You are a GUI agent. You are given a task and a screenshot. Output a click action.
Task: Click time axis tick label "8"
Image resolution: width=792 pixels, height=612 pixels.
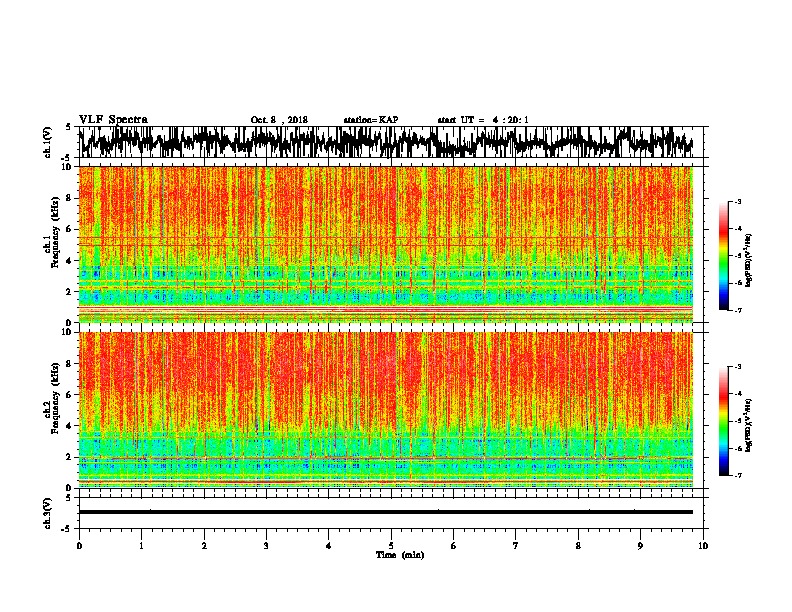578,545
